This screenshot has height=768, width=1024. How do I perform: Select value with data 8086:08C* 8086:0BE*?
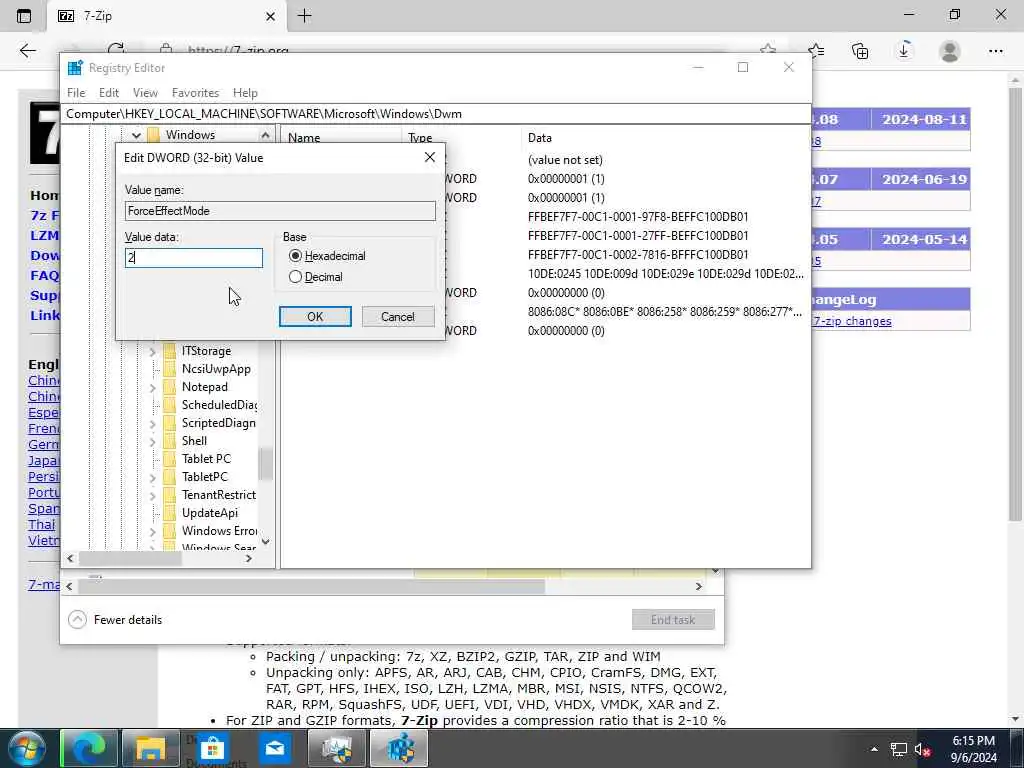click(664, 312)
